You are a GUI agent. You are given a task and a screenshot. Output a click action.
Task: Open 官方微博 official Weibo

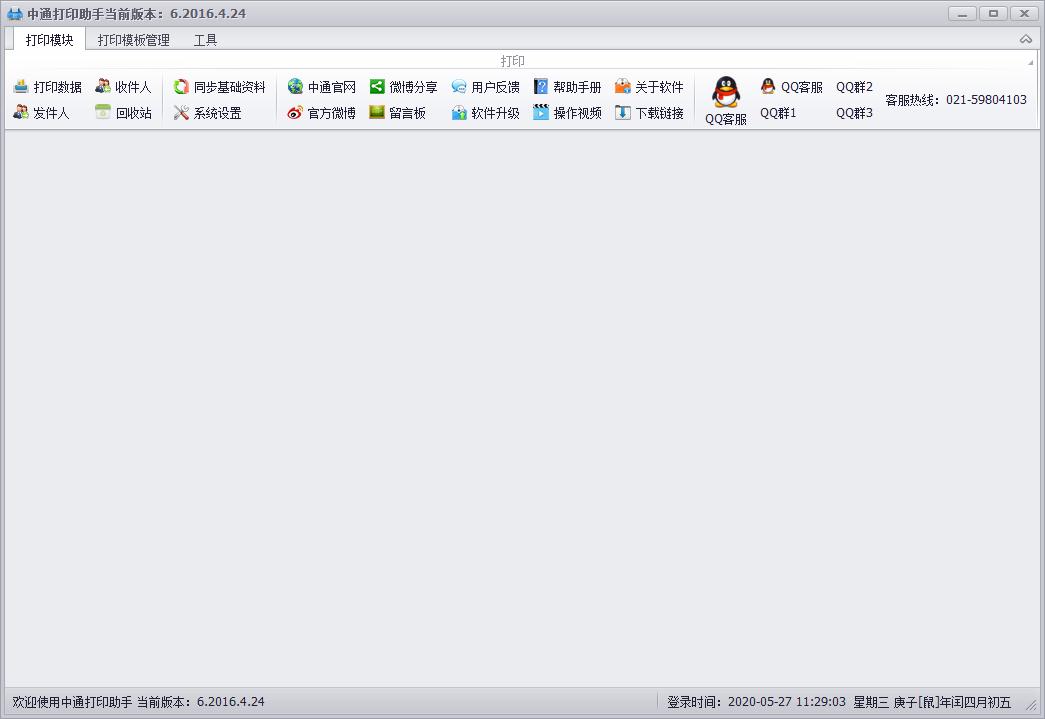coord(322,113)
